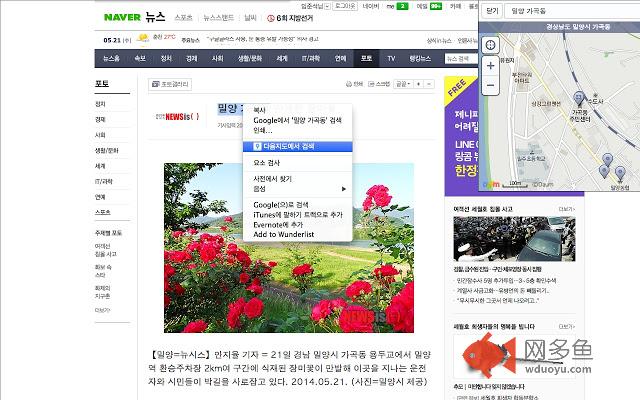Choose Google에서 '밀양 가곡동' 검색
The width and height of the screenshot is (640, 400).
(x=298, y=120)
